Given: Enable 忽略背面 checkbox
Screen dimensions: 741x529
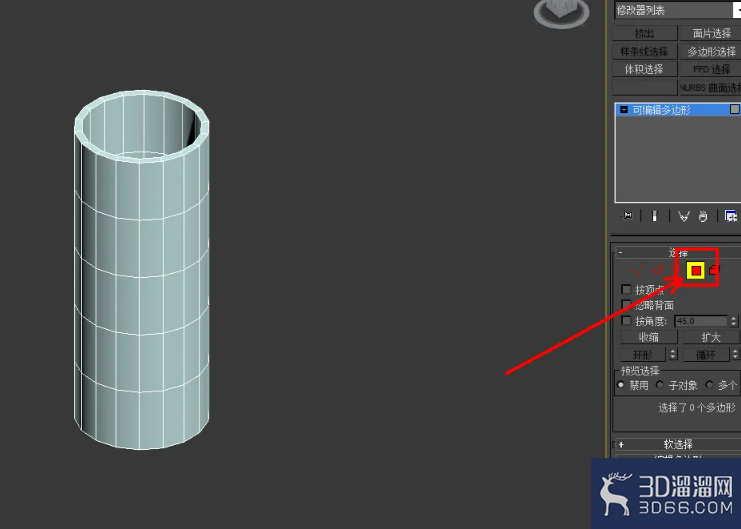Looking at the screenshot, I should 626,304.
